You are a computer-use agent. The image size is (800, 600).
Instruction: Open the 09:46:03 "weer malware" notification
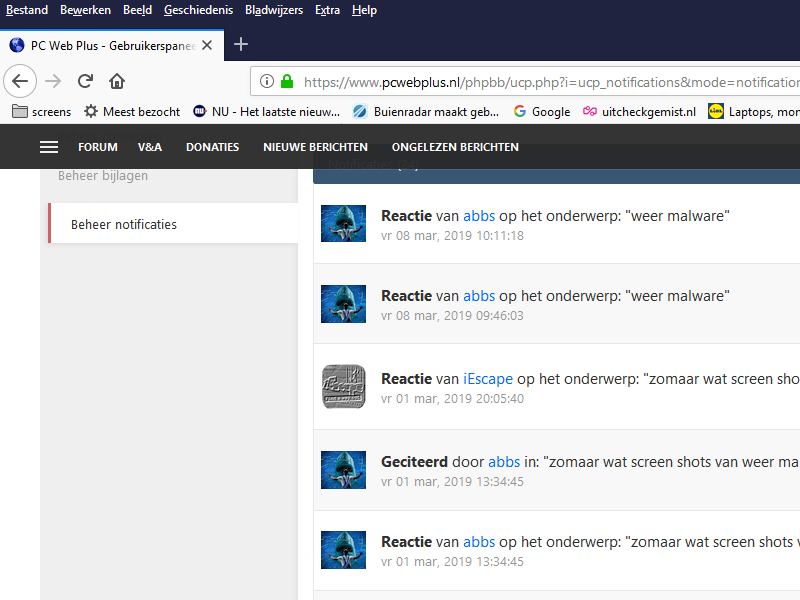point(557,304)
